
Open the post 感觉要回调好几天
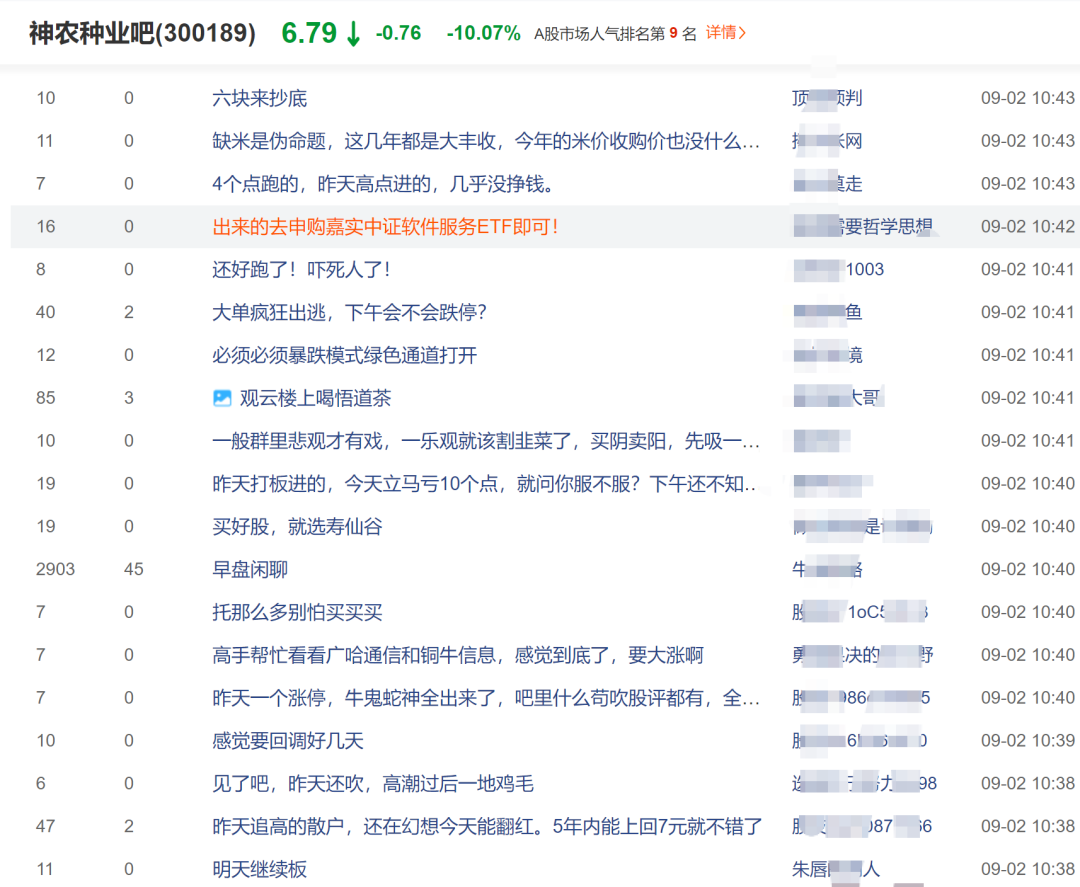tap(288, 740)
